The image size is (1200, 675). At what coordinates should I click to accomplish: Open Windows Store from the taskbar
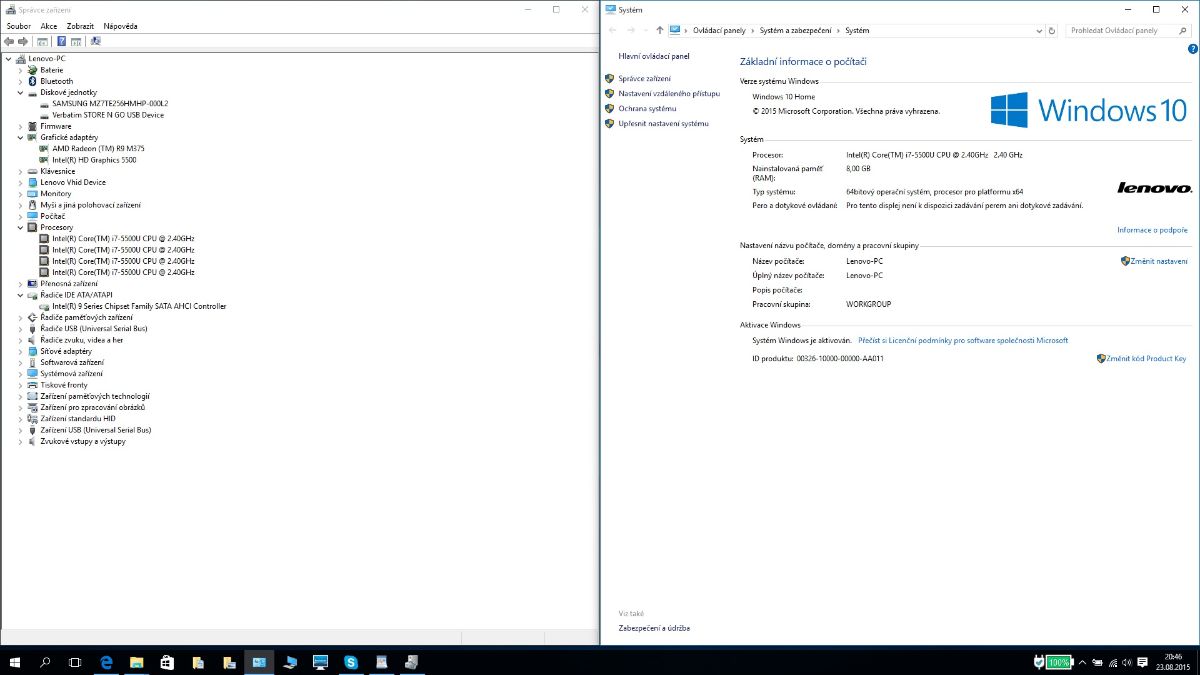click(167, 662)
